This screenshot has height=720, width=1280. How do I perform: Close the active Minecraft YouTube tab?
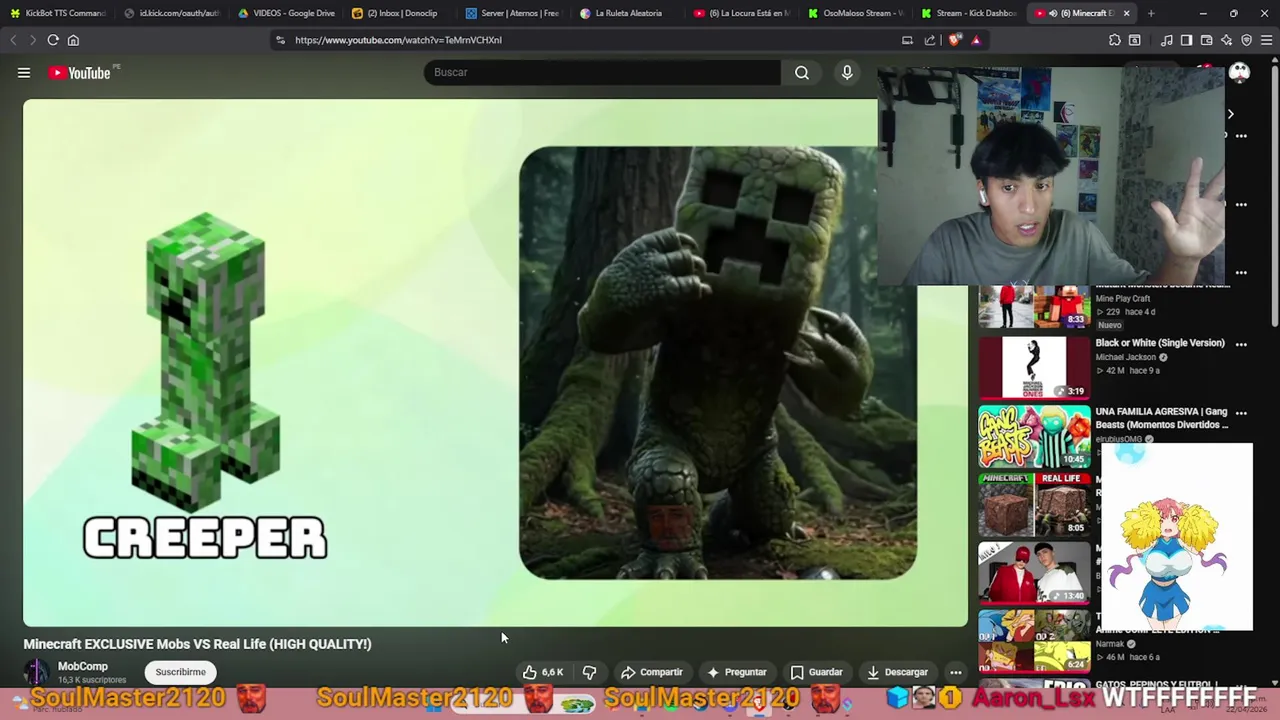(x=1126, y=13)
